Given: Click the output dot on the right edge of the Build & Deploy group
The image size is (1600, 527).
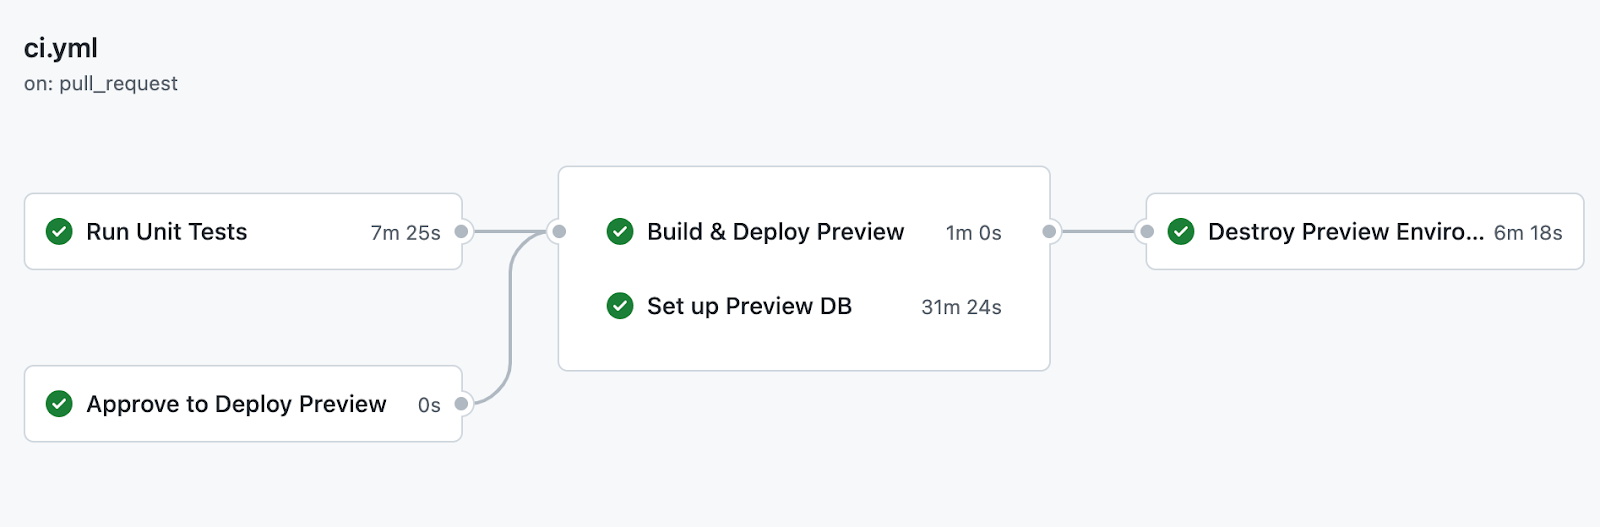Looking at the screenshot, I should [1049, 232].
